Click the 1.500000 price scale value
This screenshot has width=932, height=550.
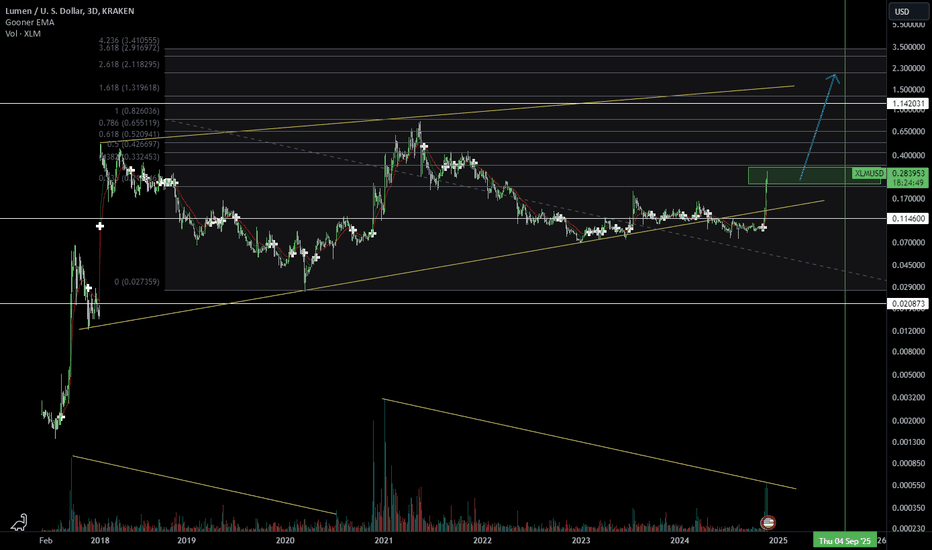pyautogui.click(x=908, y=90)
